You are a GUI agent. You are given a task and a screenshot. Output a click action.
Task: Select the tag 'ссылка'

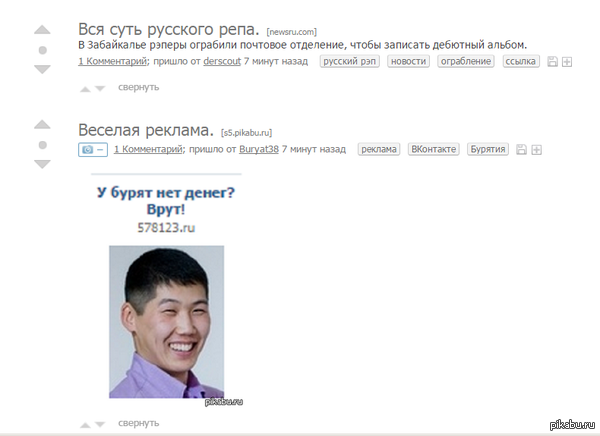click(521, 61)
